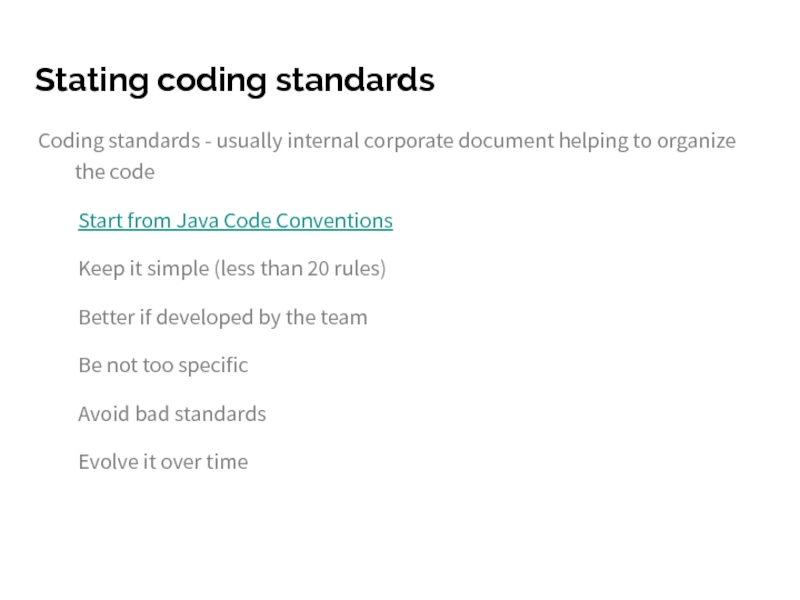
Task: Select the Evolve it over time line
Action: [x=163, y=462]
